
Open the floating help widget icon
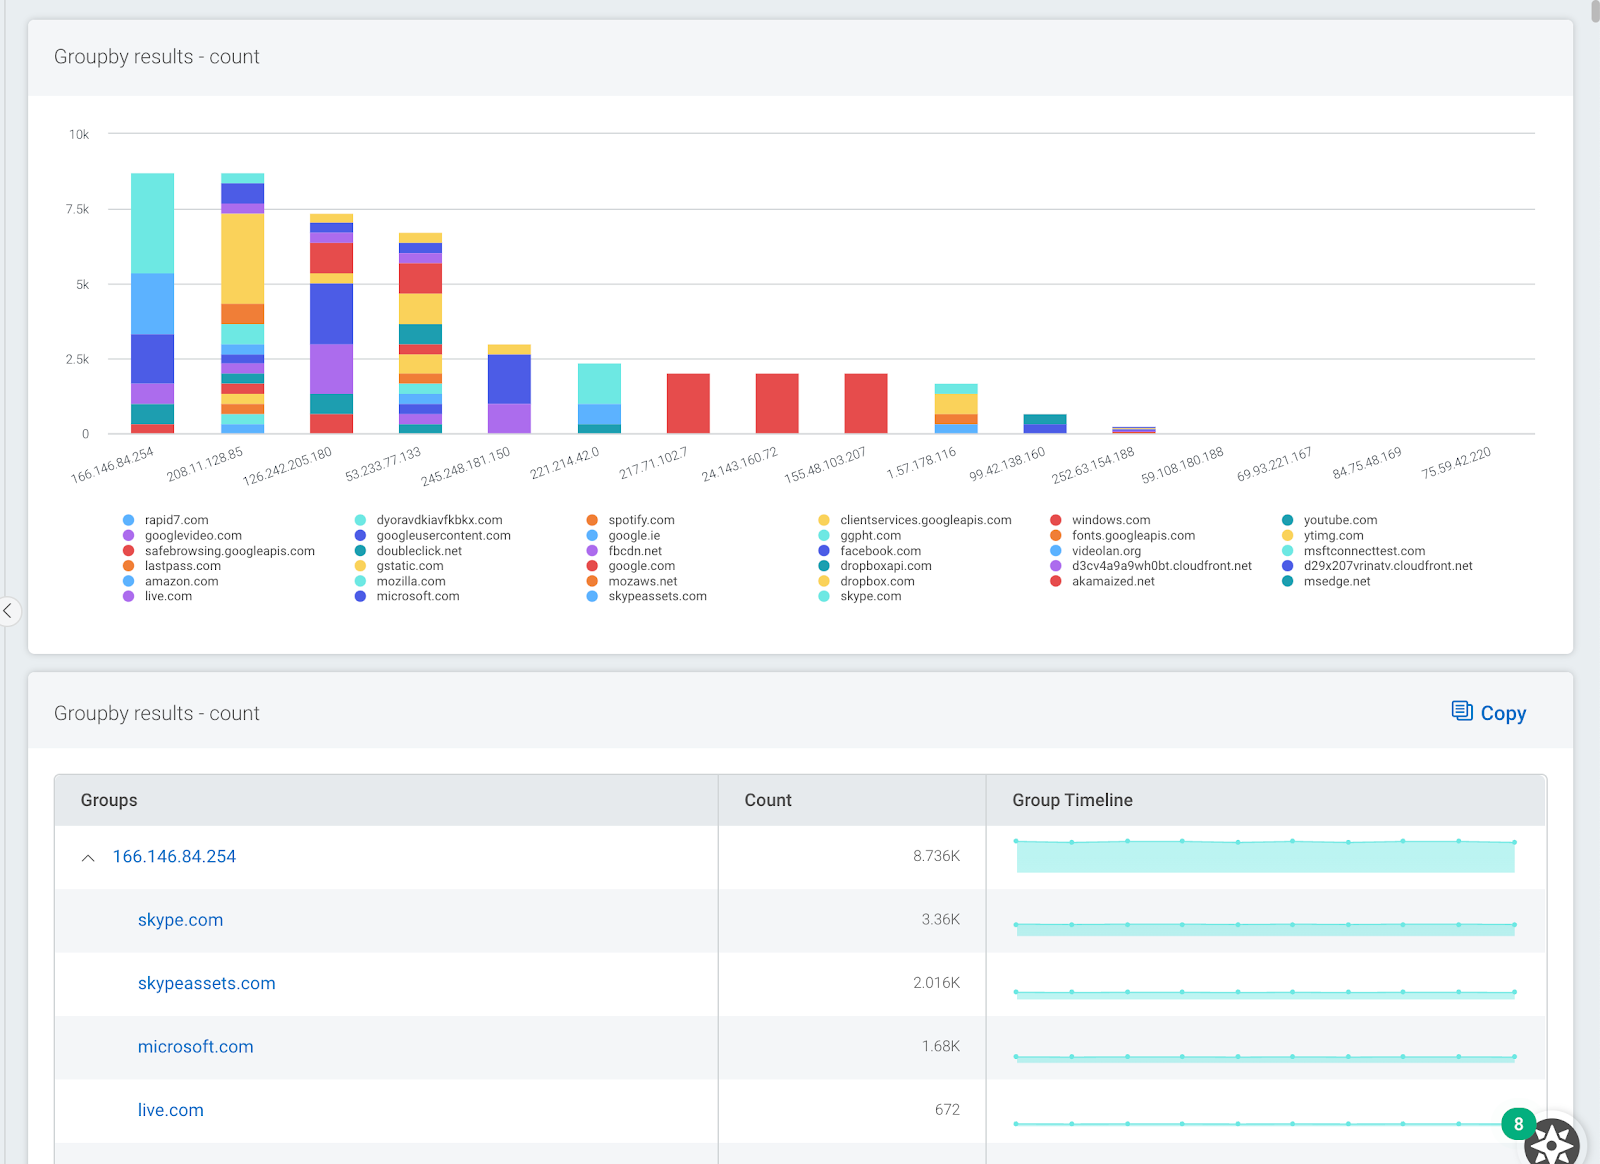(x=1552, y=1144)
